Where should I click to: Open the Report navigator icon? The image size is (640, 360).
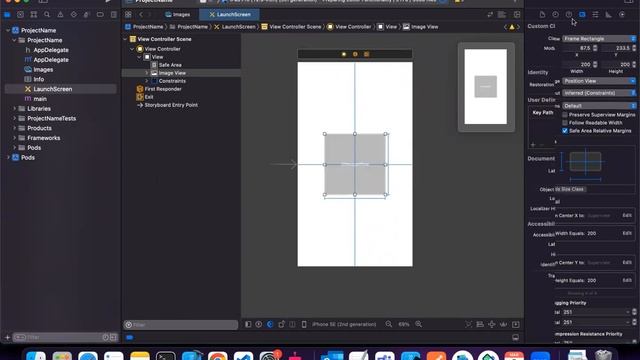(x=113, y=15)
